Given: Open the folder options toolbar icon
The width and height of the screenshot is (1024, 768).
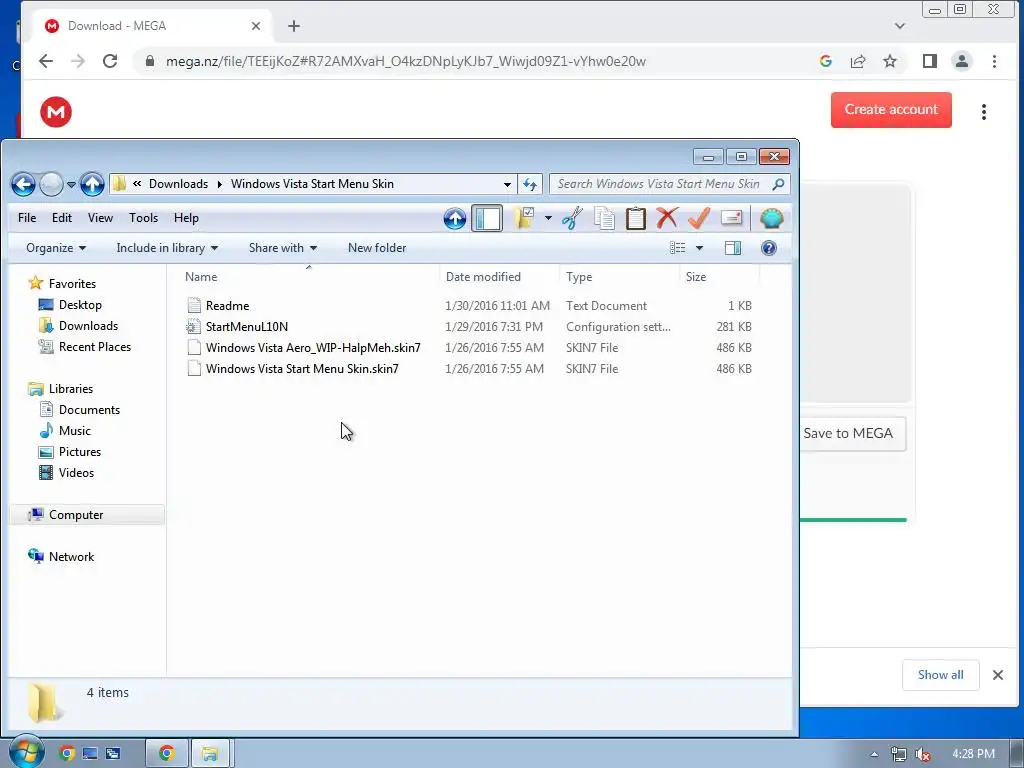Looking at the screenshot, I should click(x=524, y=218).
